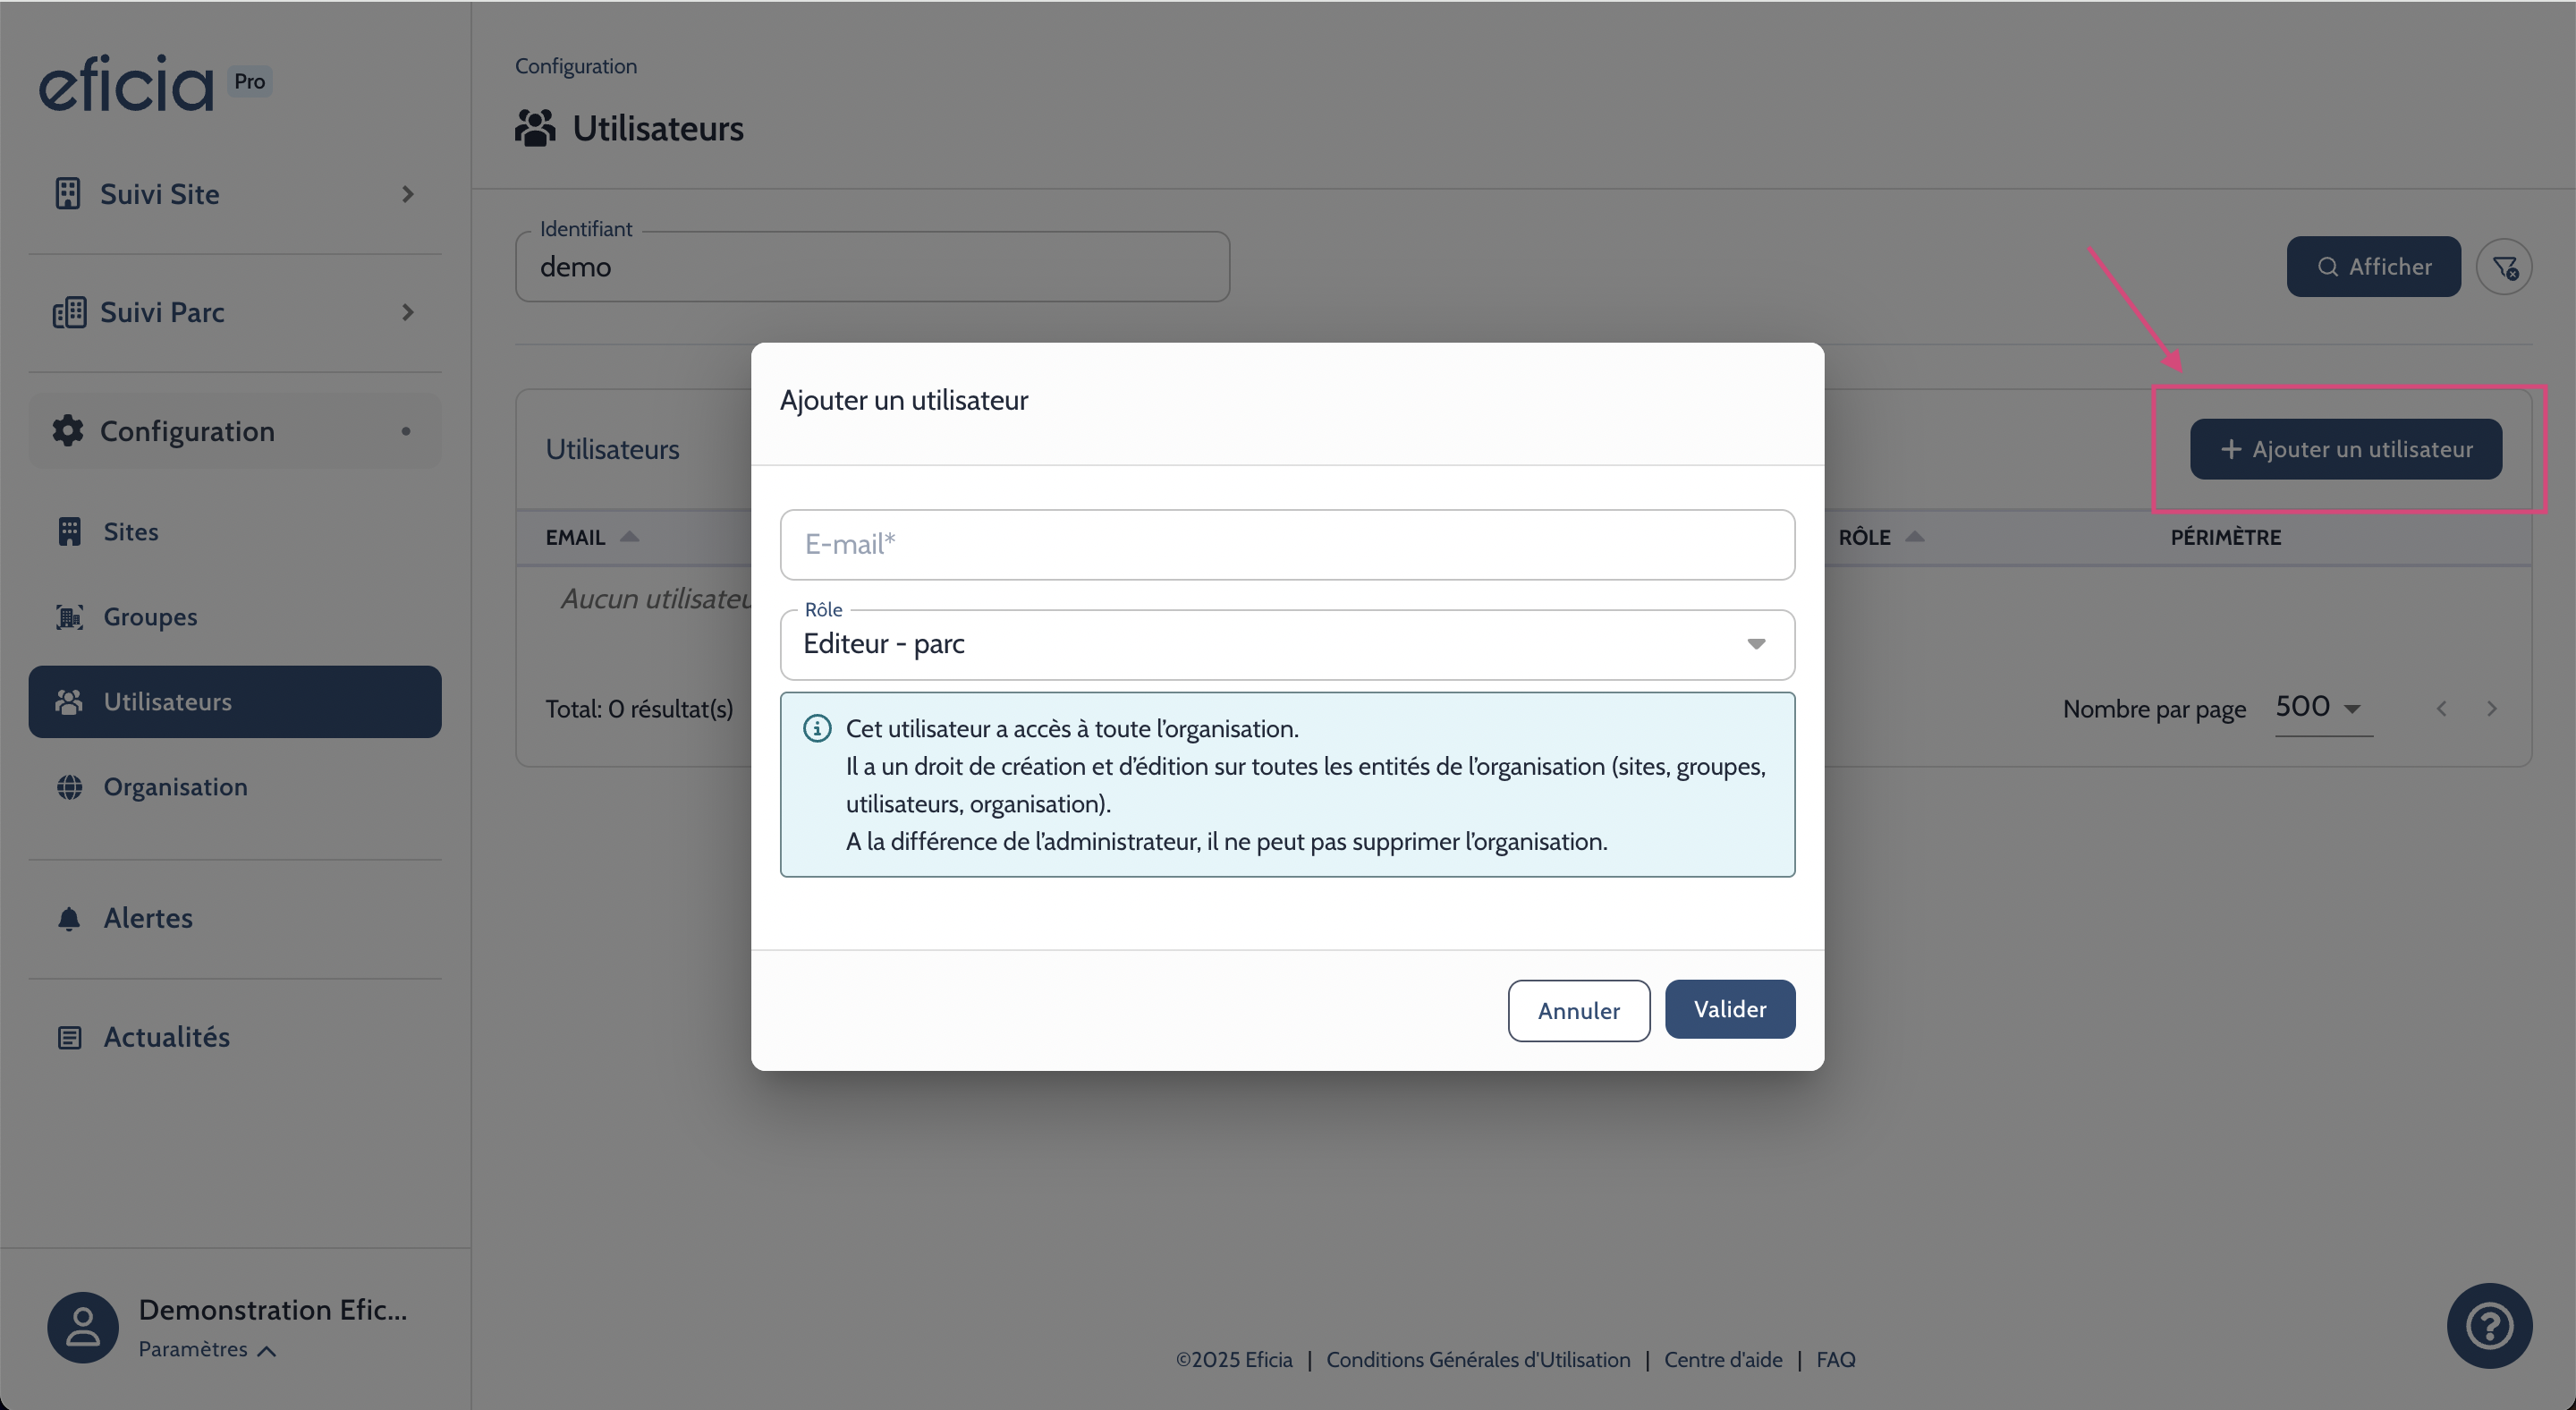The width and height of the screenshot is (2576, 1410).
Task: Open the Organisation menu item
Action: tap(175, 787)
